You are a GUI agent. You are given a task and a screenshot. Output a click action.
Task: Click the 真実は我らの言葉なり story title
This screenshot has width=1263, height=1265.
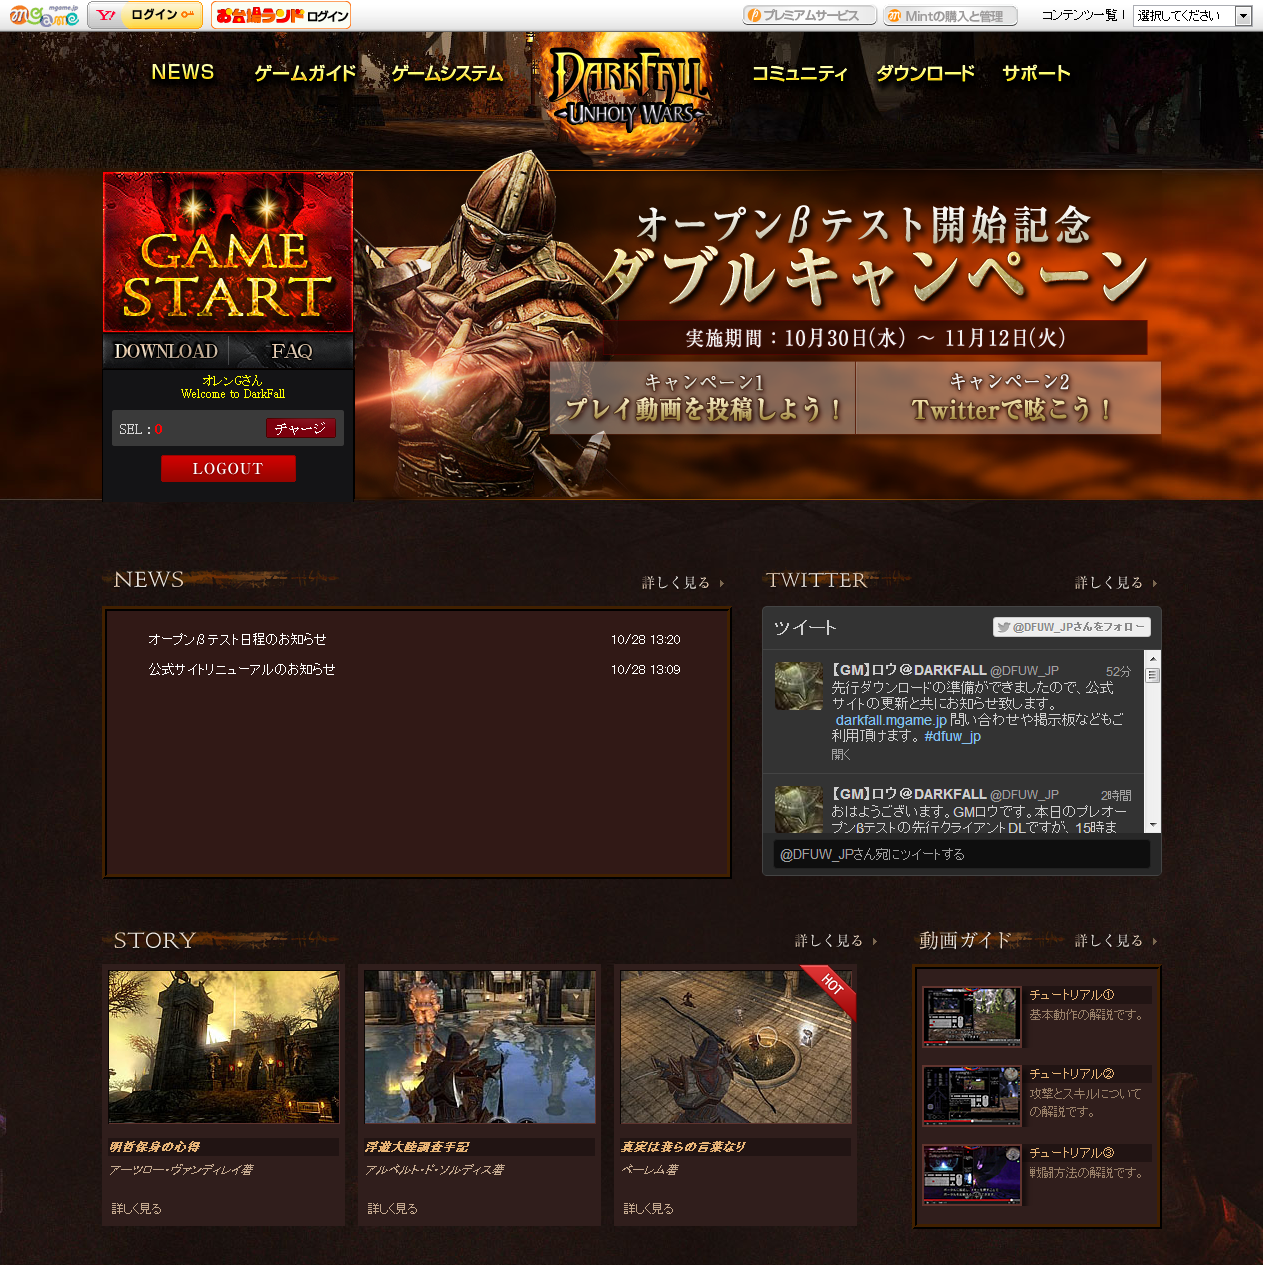pyautogui.click(x=684, y=1147)
